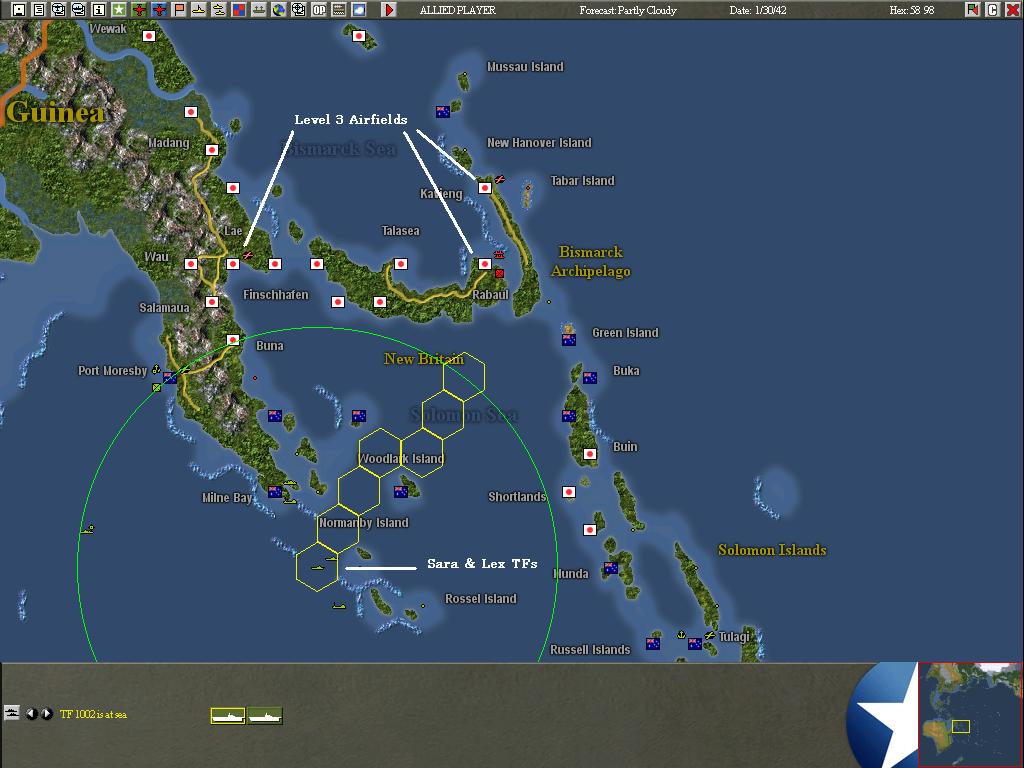
Task: Click the OP toolbar button
Action: 319,10
